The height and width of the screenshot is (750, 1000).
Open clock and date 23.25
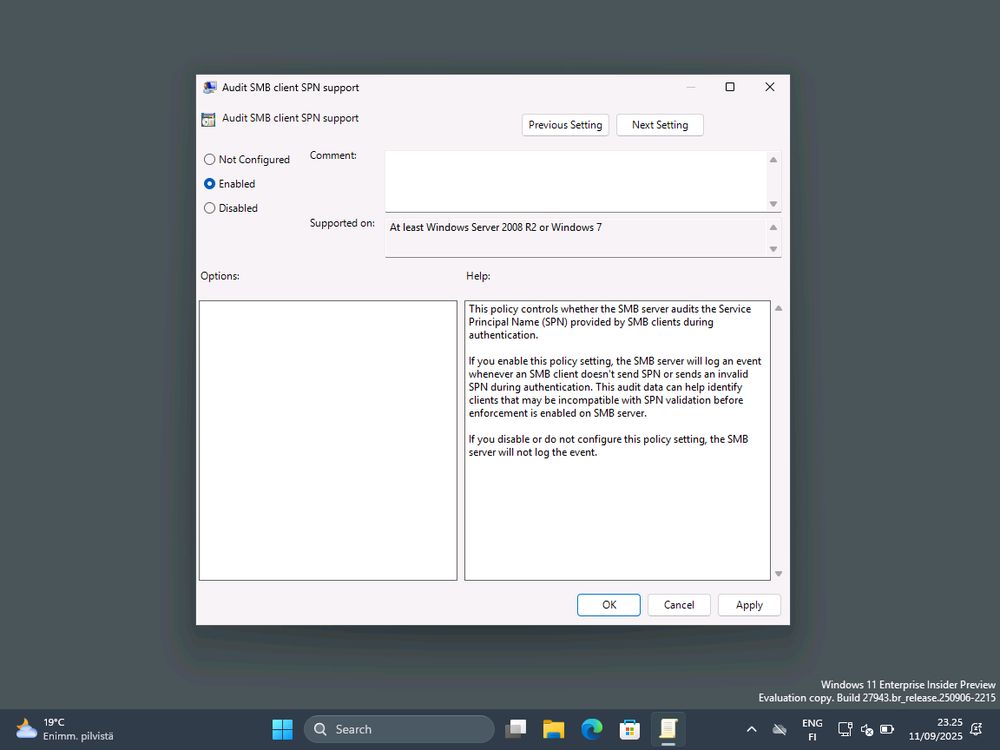935,729
